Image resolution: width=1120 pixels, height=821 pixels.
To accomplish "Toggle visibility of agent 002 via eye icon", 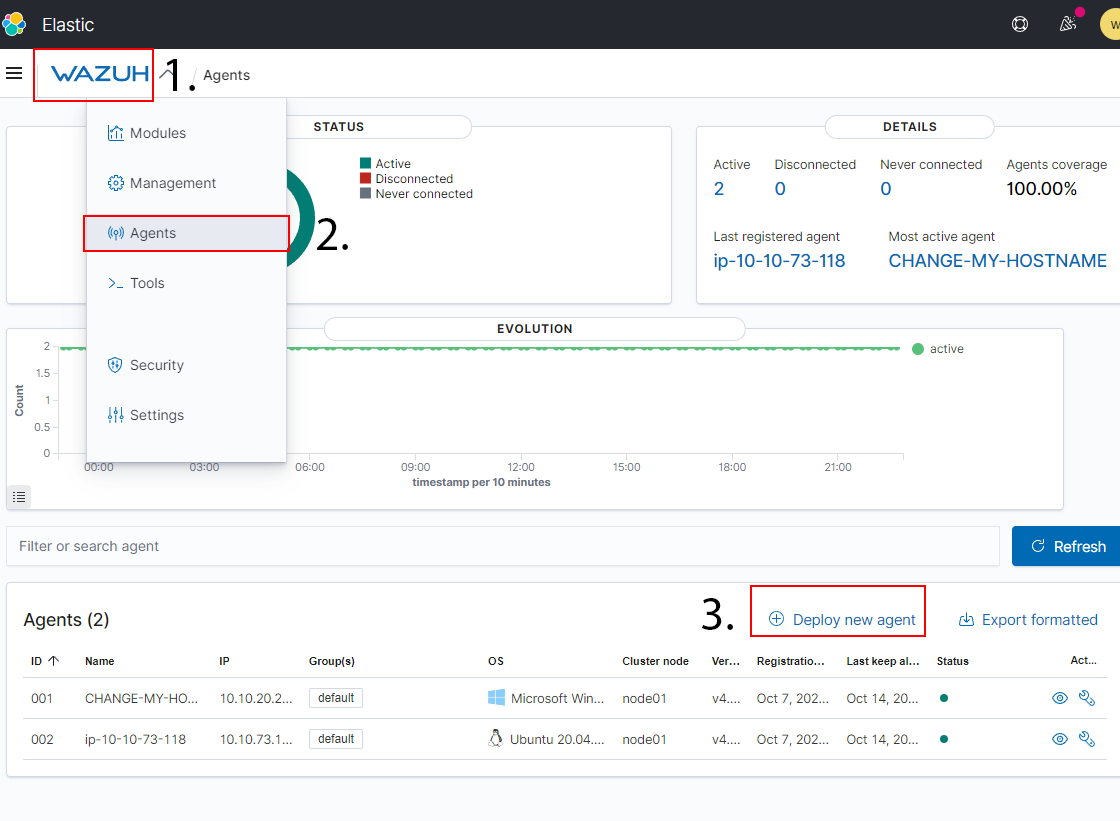I will point(1059,739).
